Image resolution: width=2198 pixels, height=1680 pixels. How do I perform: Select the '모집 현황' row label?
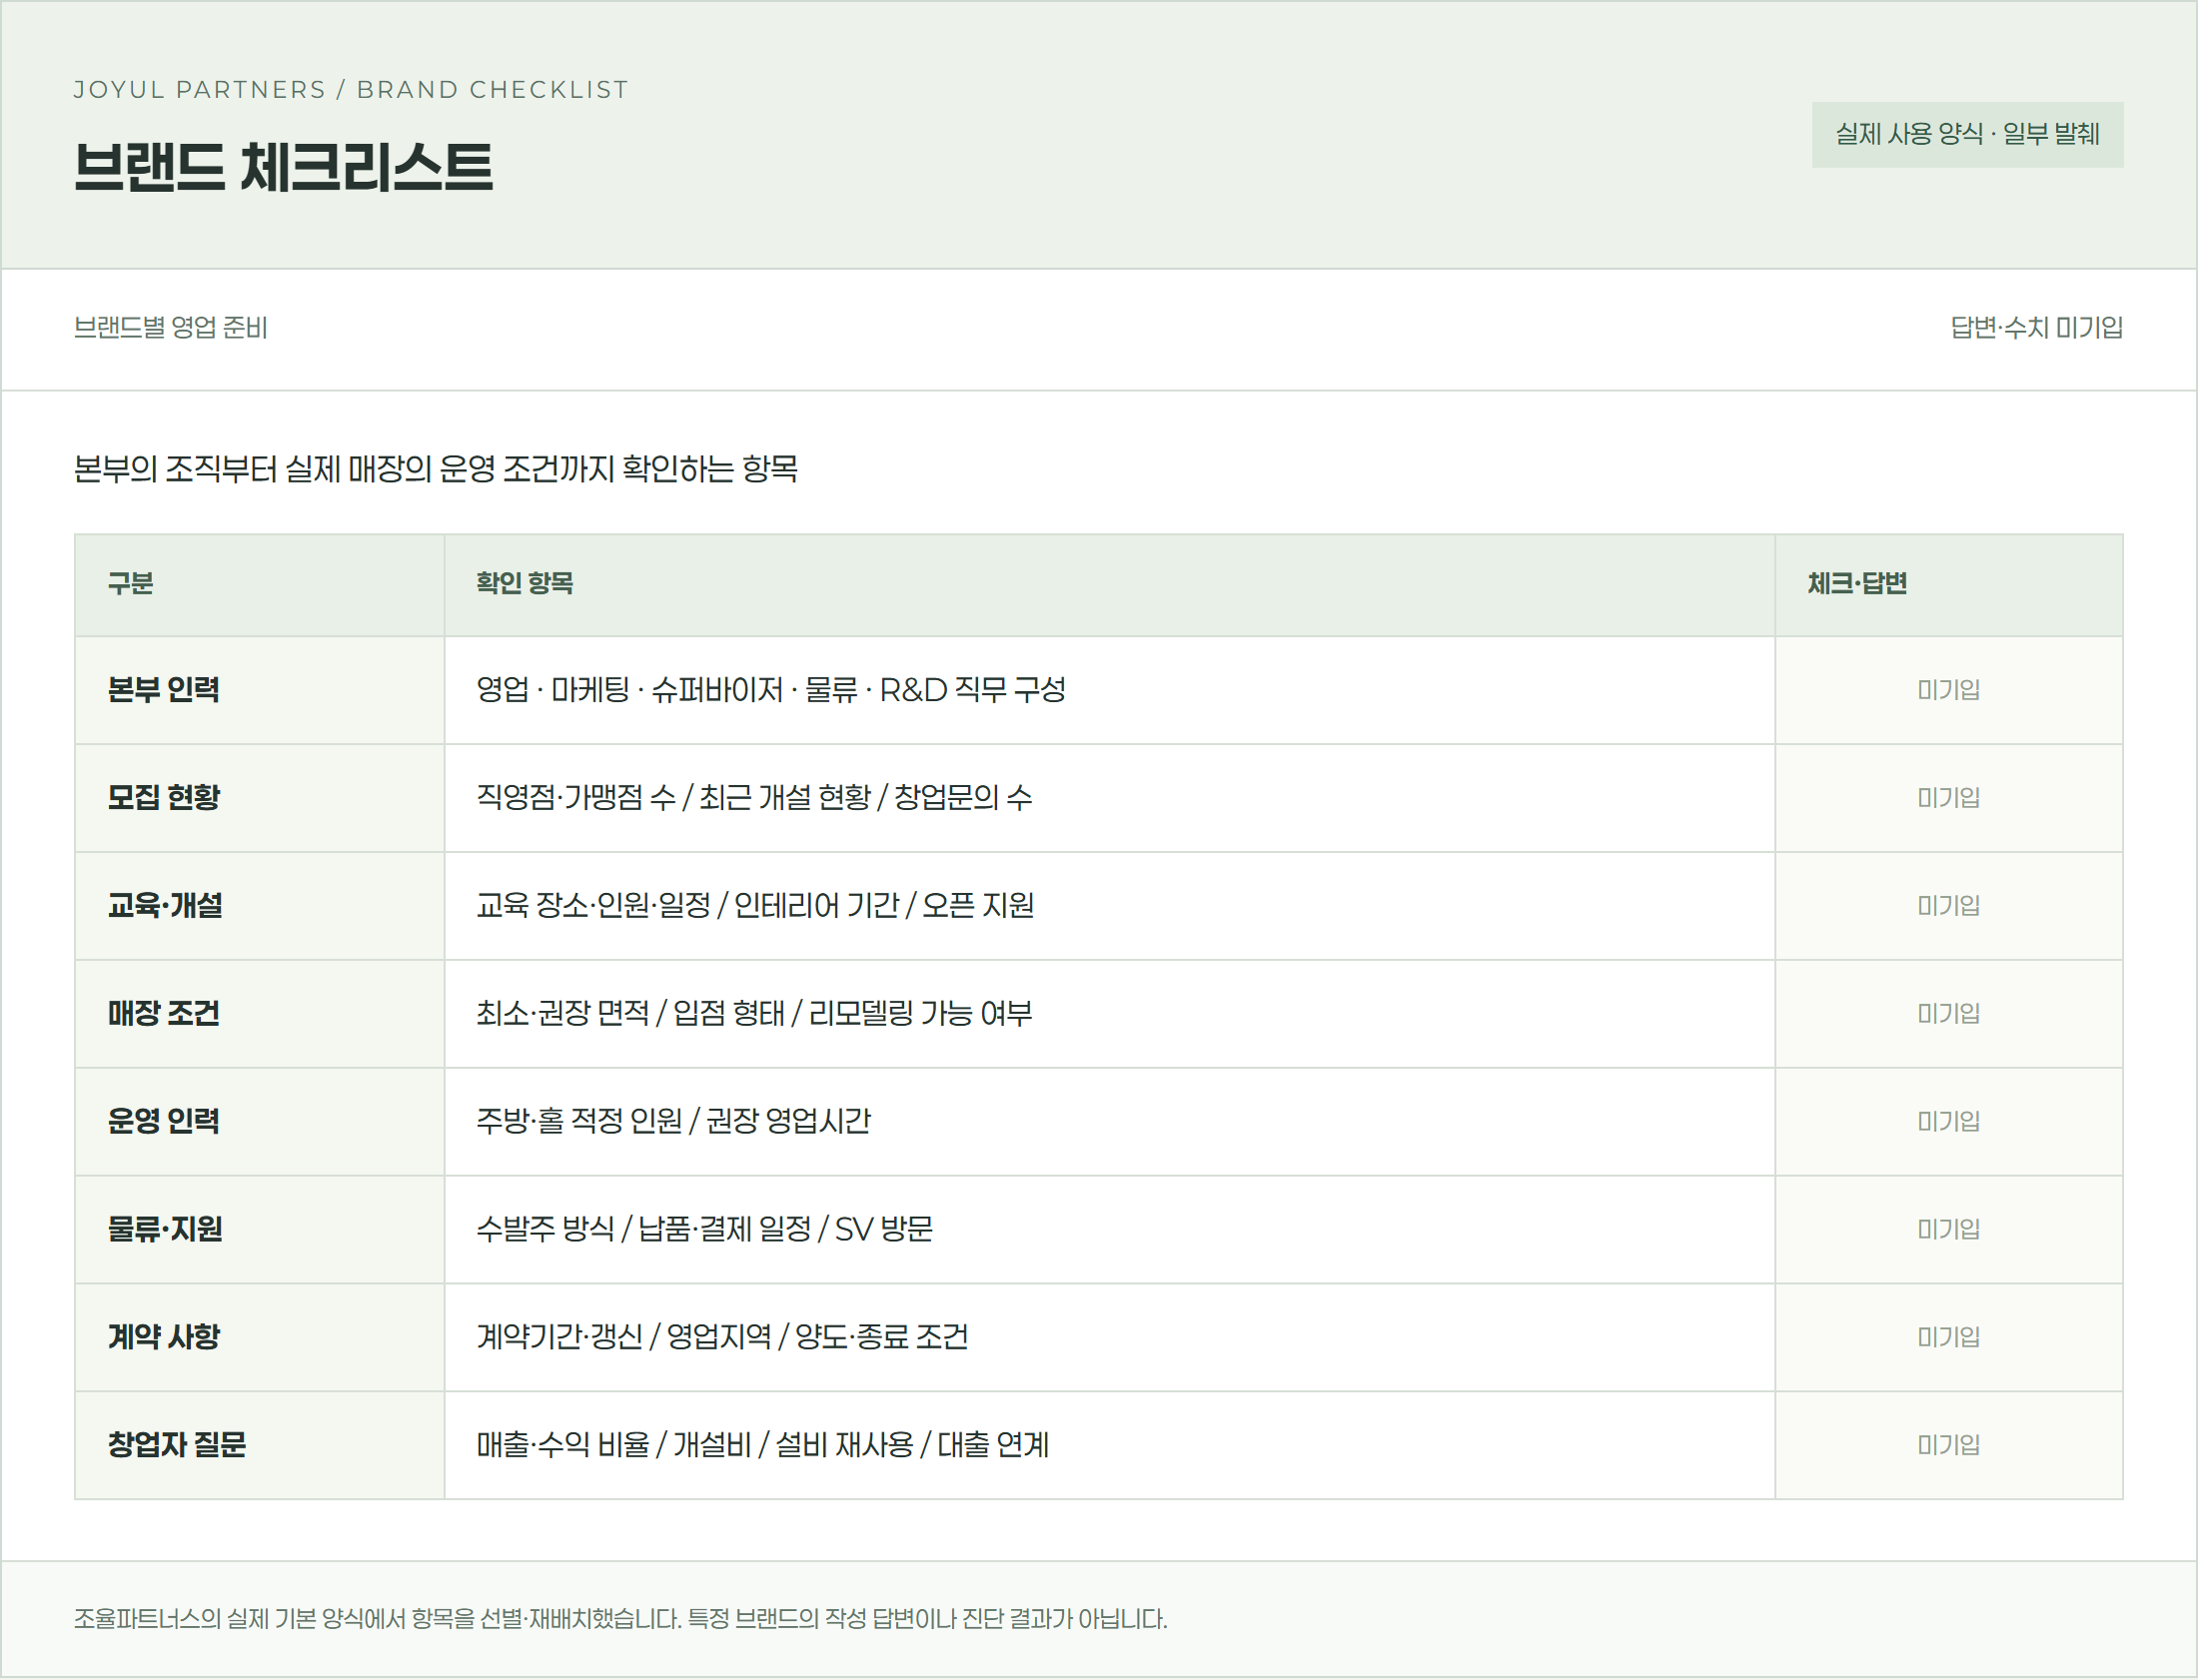(x=164, y=798)
